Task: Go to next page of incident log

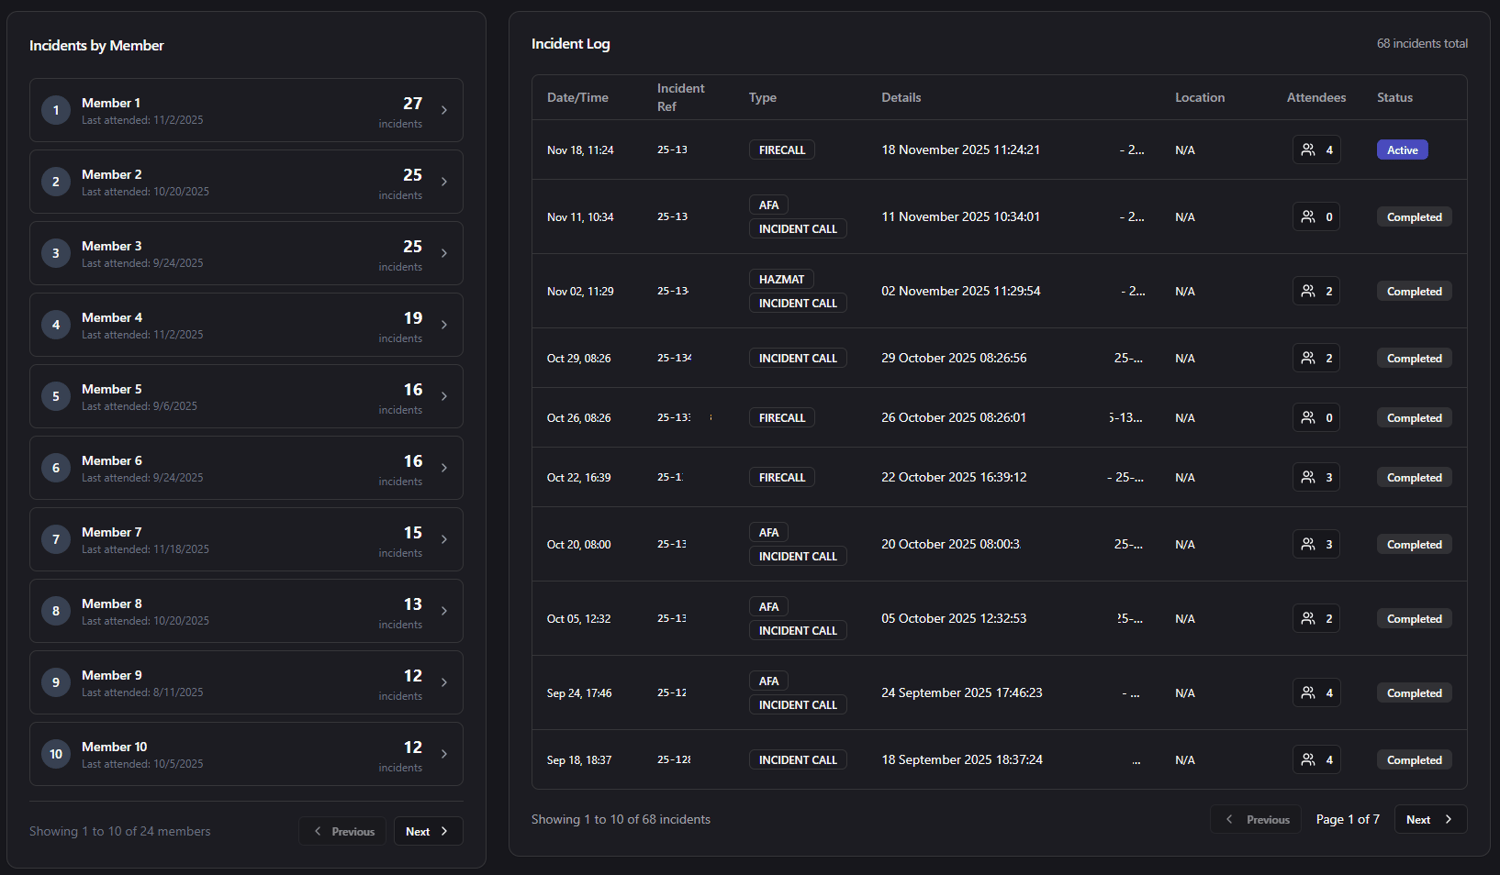Action: (x=1430, y=820)
